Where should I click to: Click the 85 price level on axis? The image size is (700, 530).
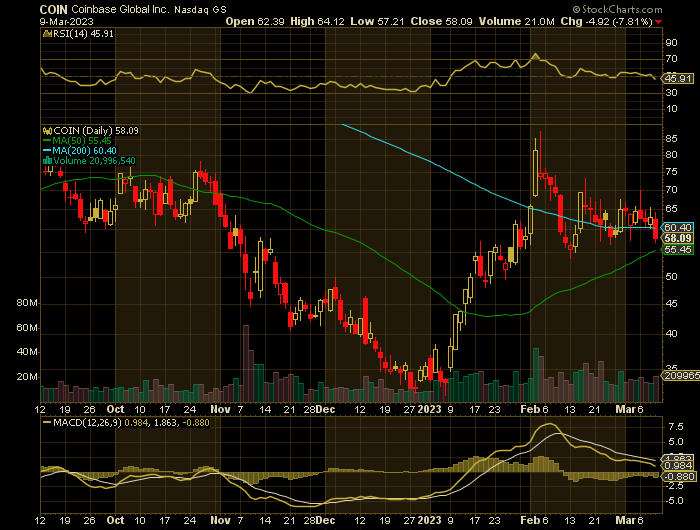pos(671,139)
